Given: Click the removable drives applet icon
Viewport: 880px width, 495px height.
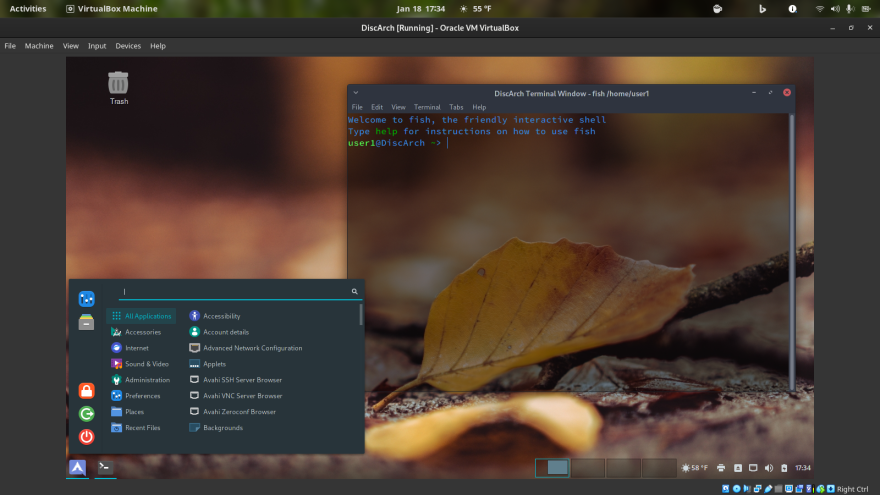Looking at the screenshot, I should coord(738,468).
